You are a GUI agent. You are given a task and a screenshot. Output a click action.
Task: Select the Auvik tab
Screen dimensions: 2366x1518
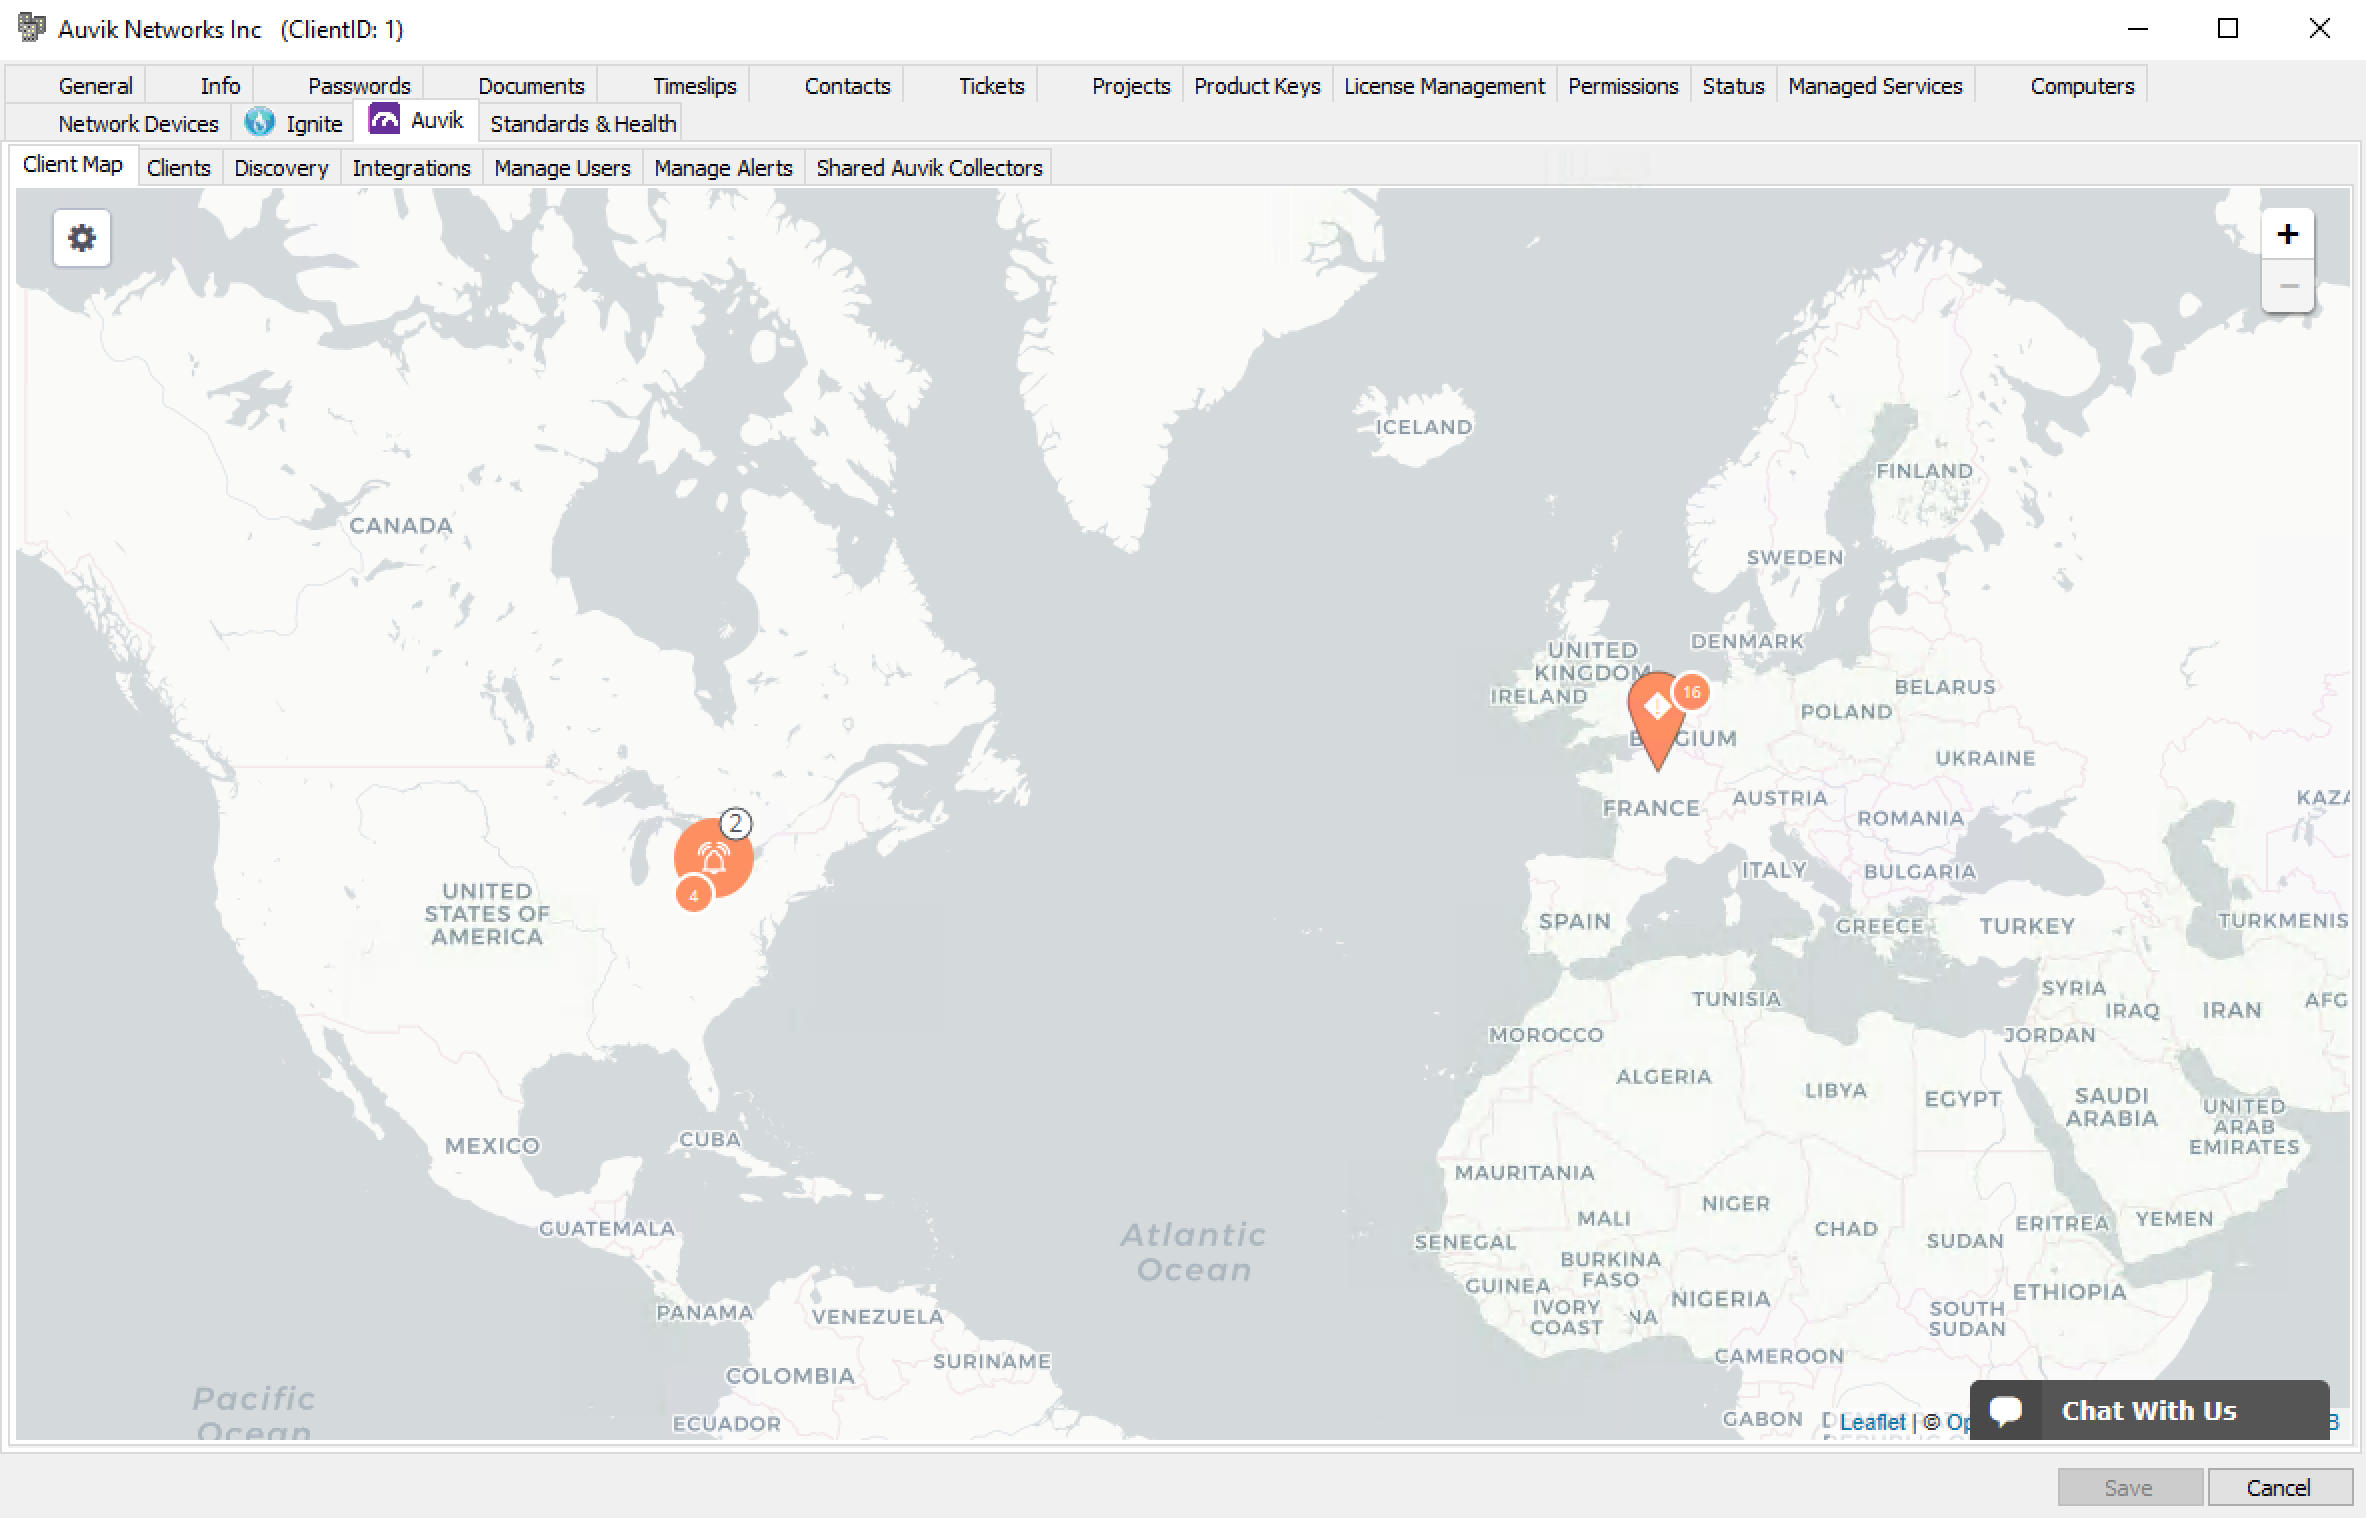tap(417, 121)
